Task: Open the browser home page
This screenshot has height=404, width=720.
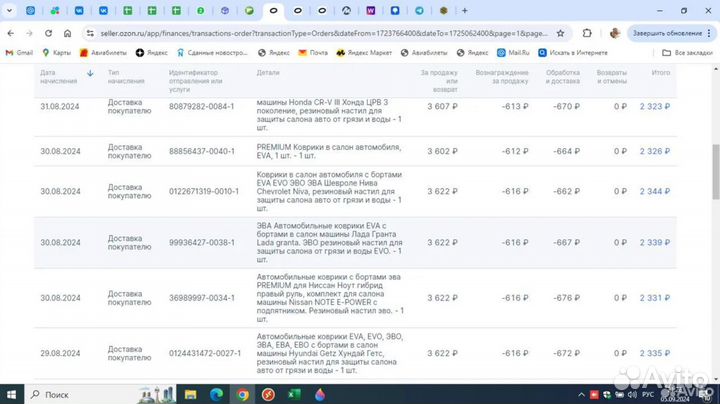Action: [68, 34]
